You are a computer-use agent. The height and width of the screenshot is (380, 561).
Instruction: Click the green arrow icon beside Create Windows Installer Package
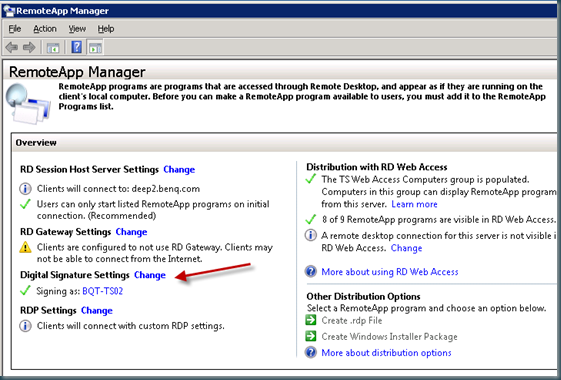coord(311,336)
